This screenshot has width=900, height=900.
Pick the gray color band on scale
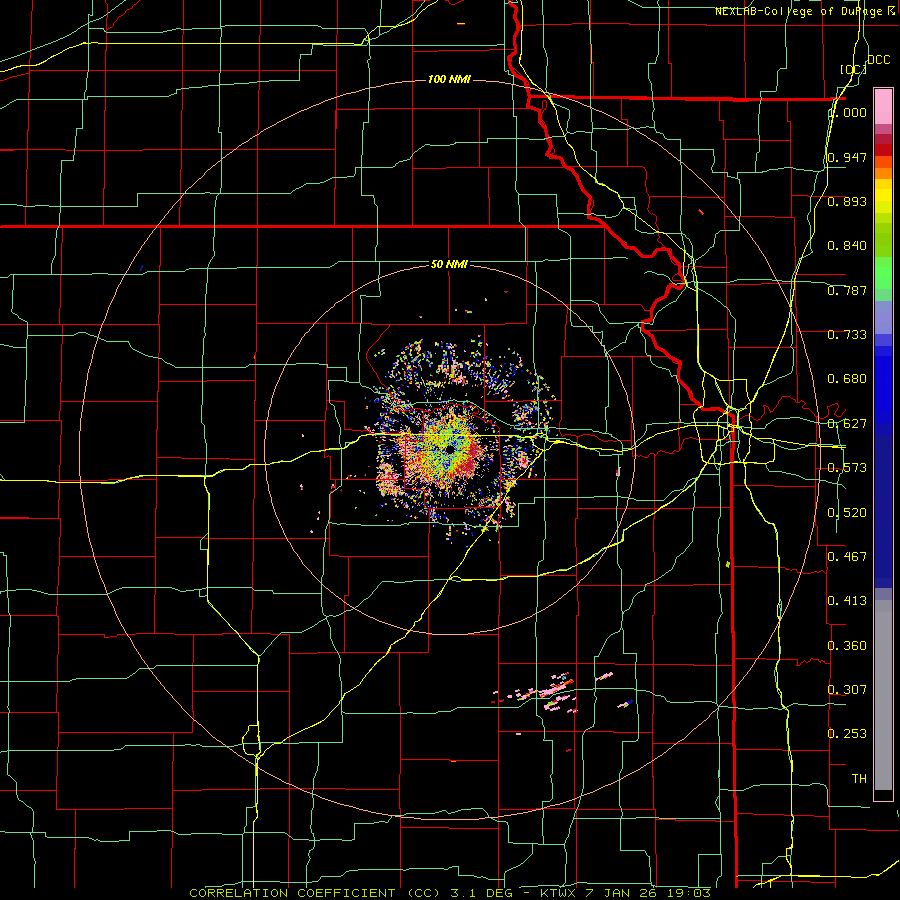click(x=883, y=695)
